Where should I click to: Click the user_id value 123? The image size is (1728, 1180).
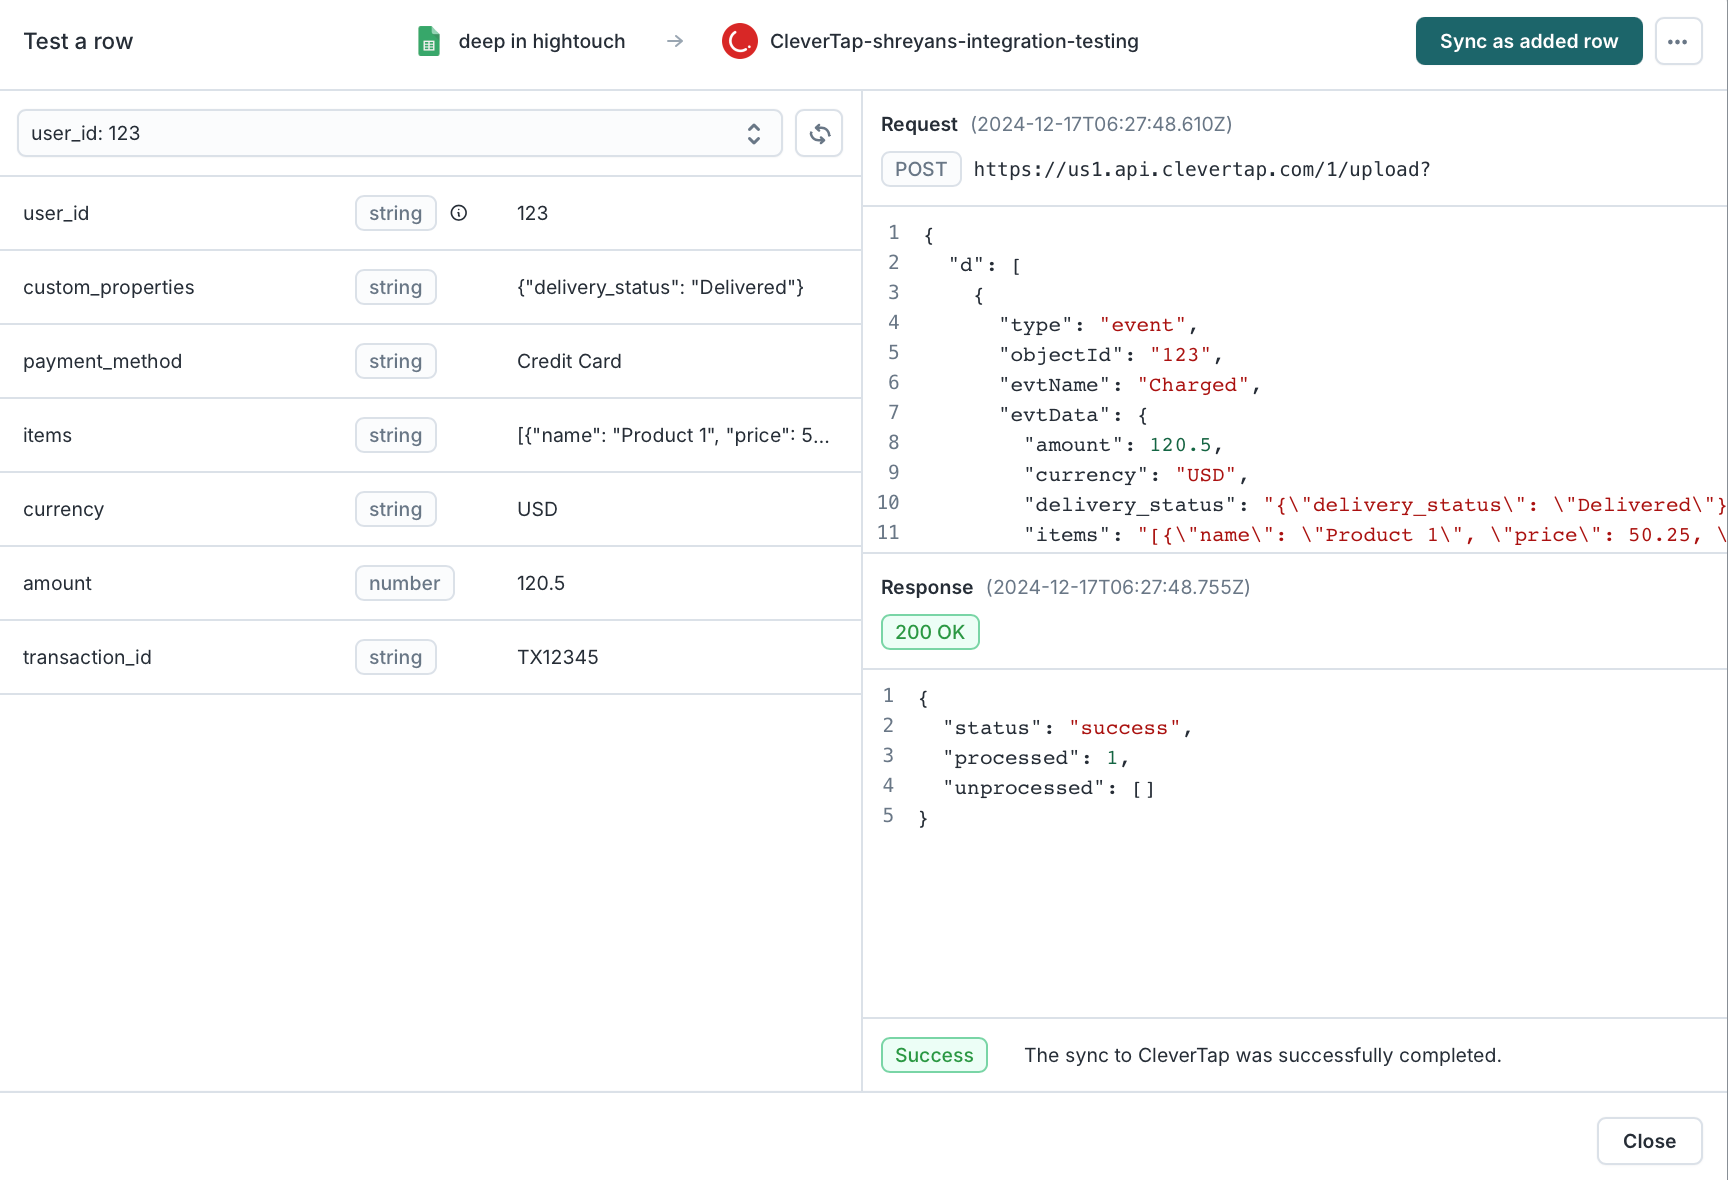pos(533,213)
